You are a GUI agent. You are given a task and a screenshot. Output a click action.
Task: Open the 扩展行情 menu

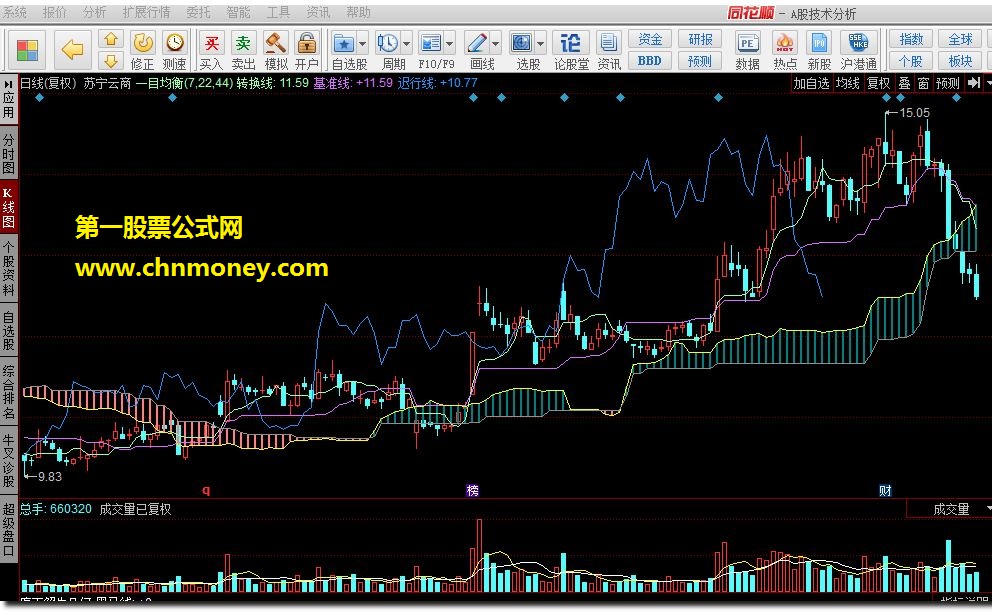pos(146,12)
